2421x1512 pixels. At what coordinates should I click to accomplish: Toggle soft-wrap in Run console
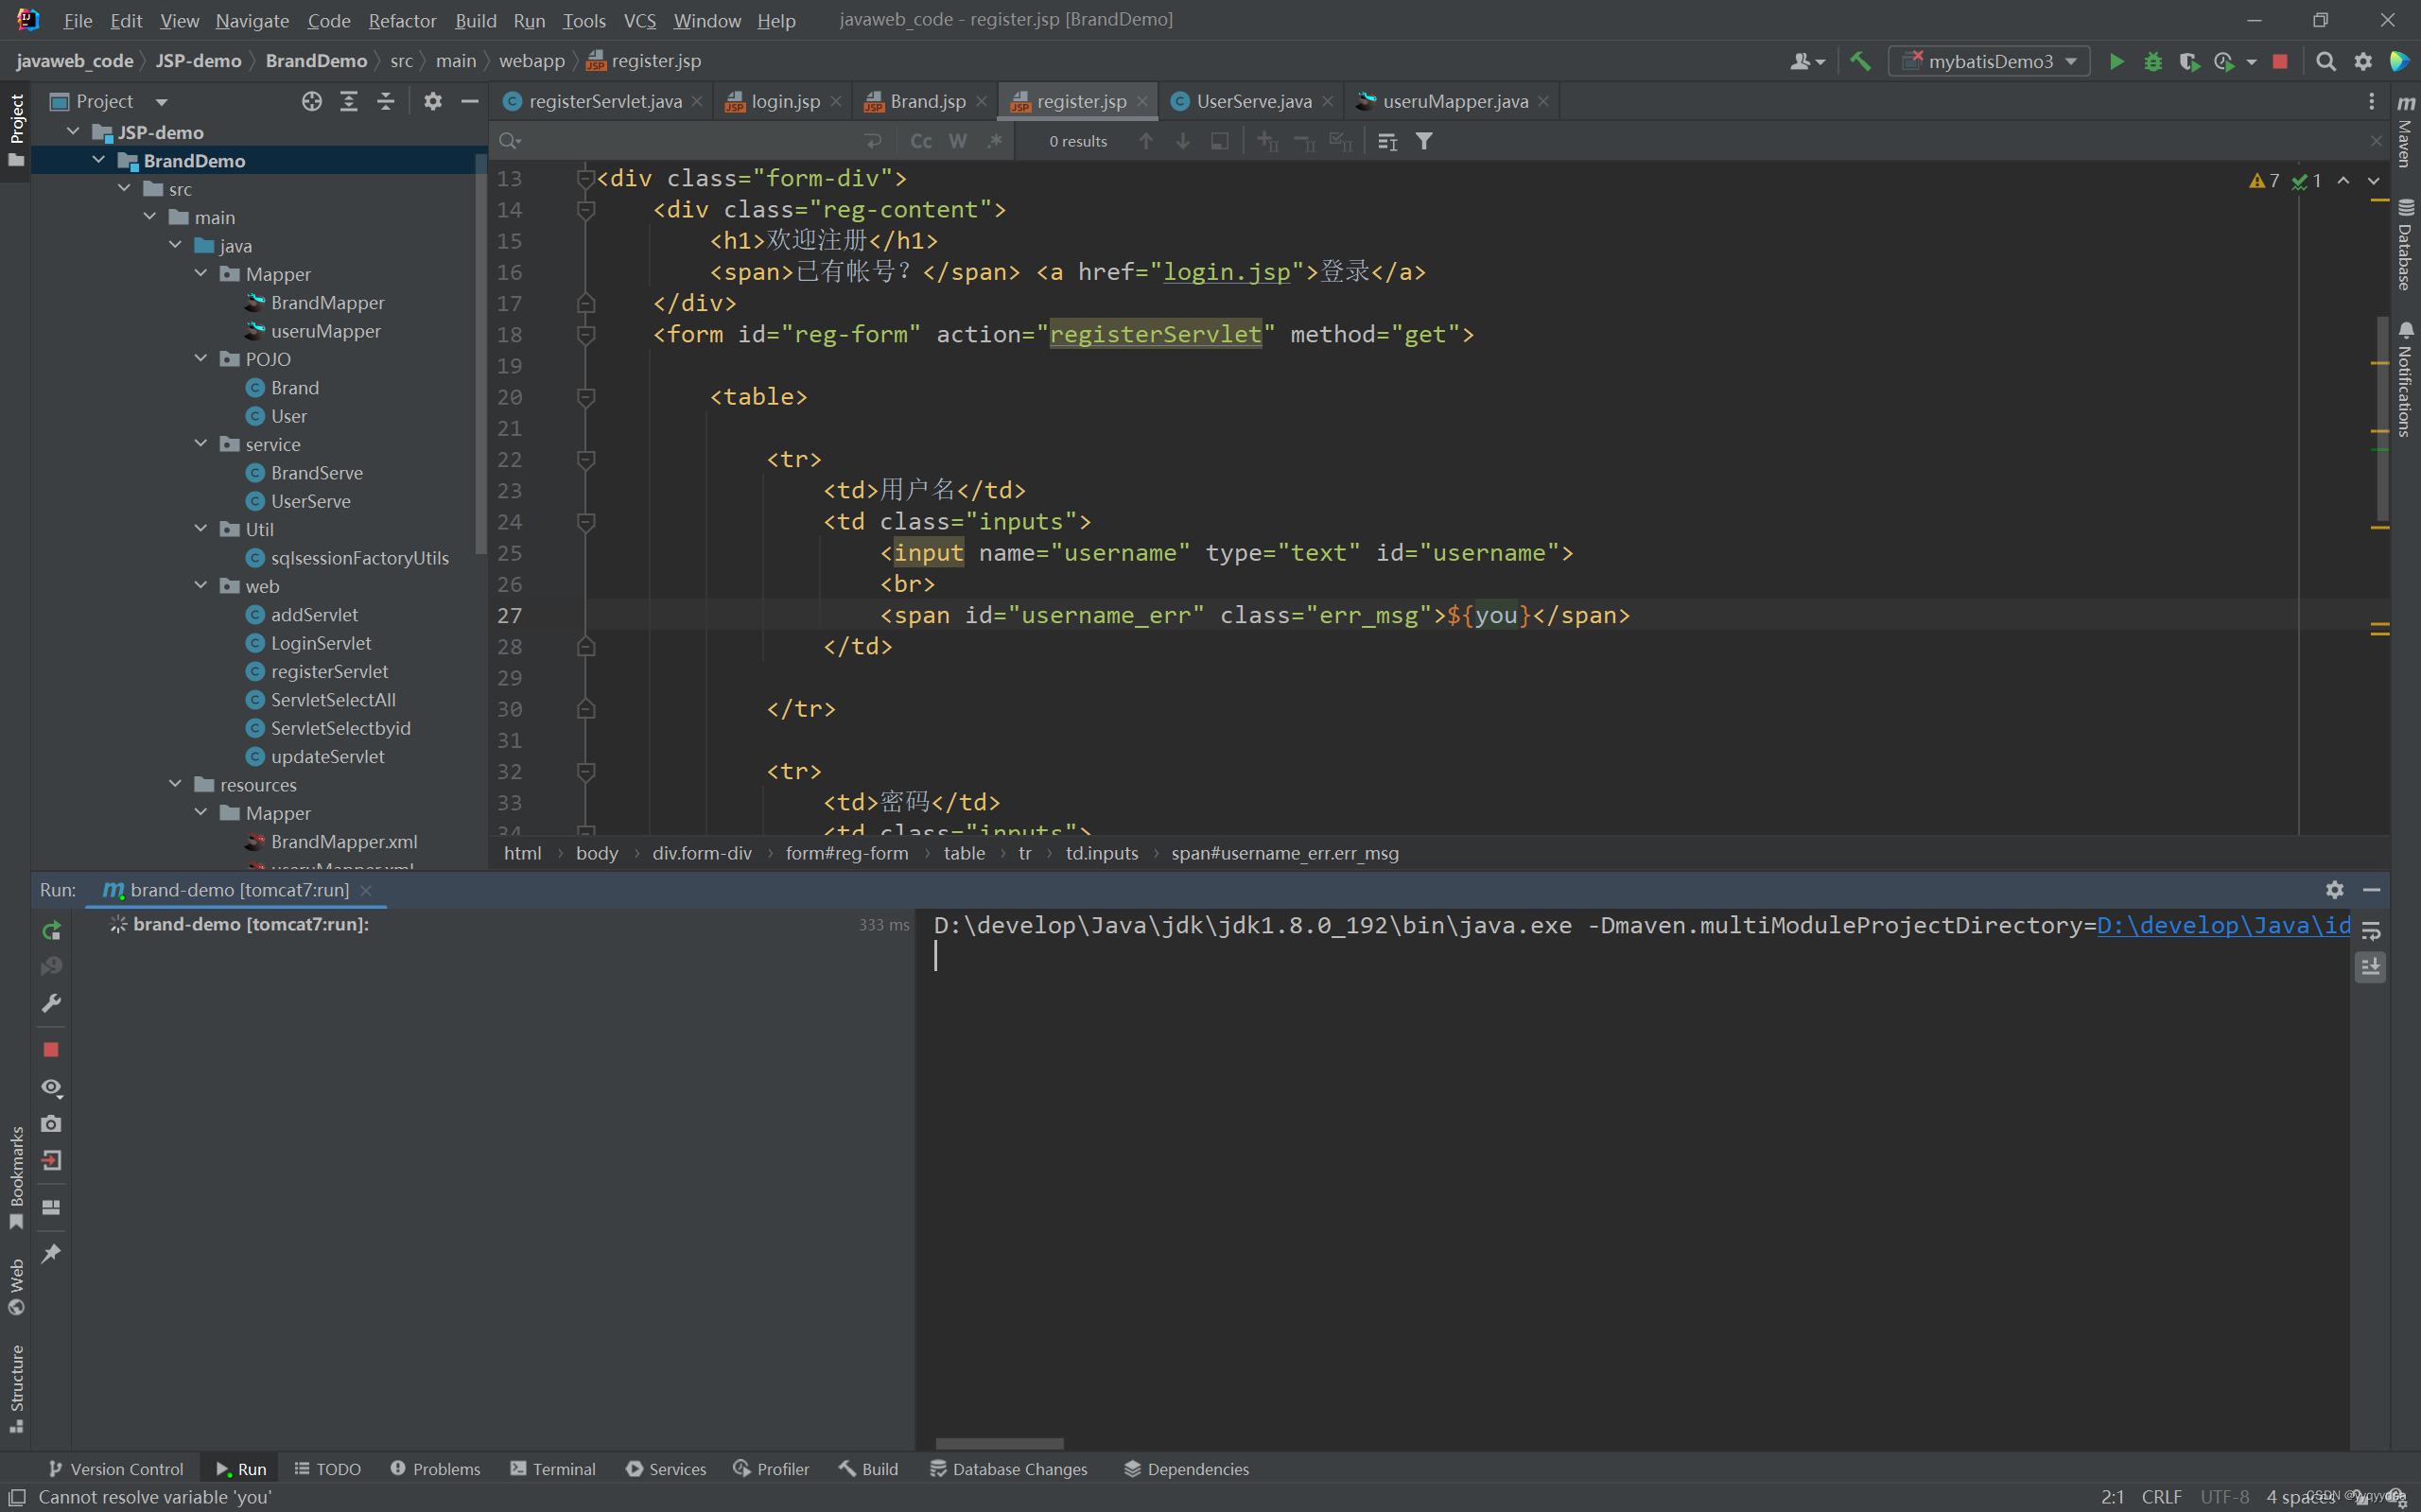point(2371,931)
